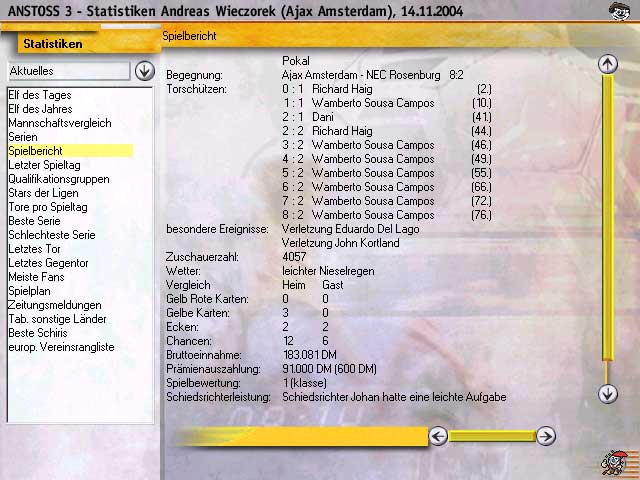Open the Aktuelles category dropdown arrow
This screenshot has width=640, height=480.
coord(144,71)
